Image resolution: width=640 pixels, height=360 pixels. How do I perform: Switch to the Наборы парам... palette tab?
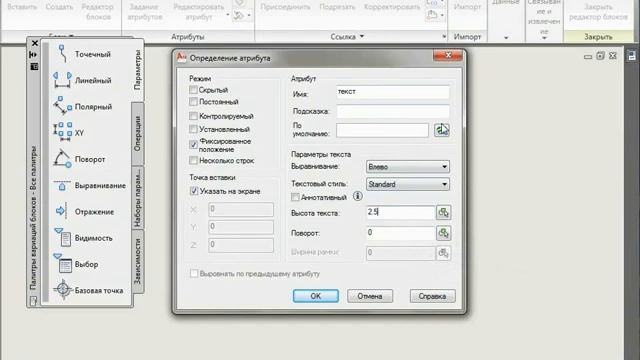[x=138, y=197]
